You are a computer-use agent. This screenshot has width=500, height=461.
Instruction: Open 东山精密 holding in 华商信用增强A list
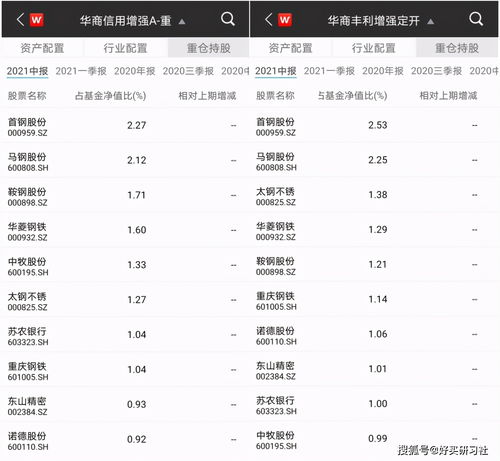[x=125, y=405]
